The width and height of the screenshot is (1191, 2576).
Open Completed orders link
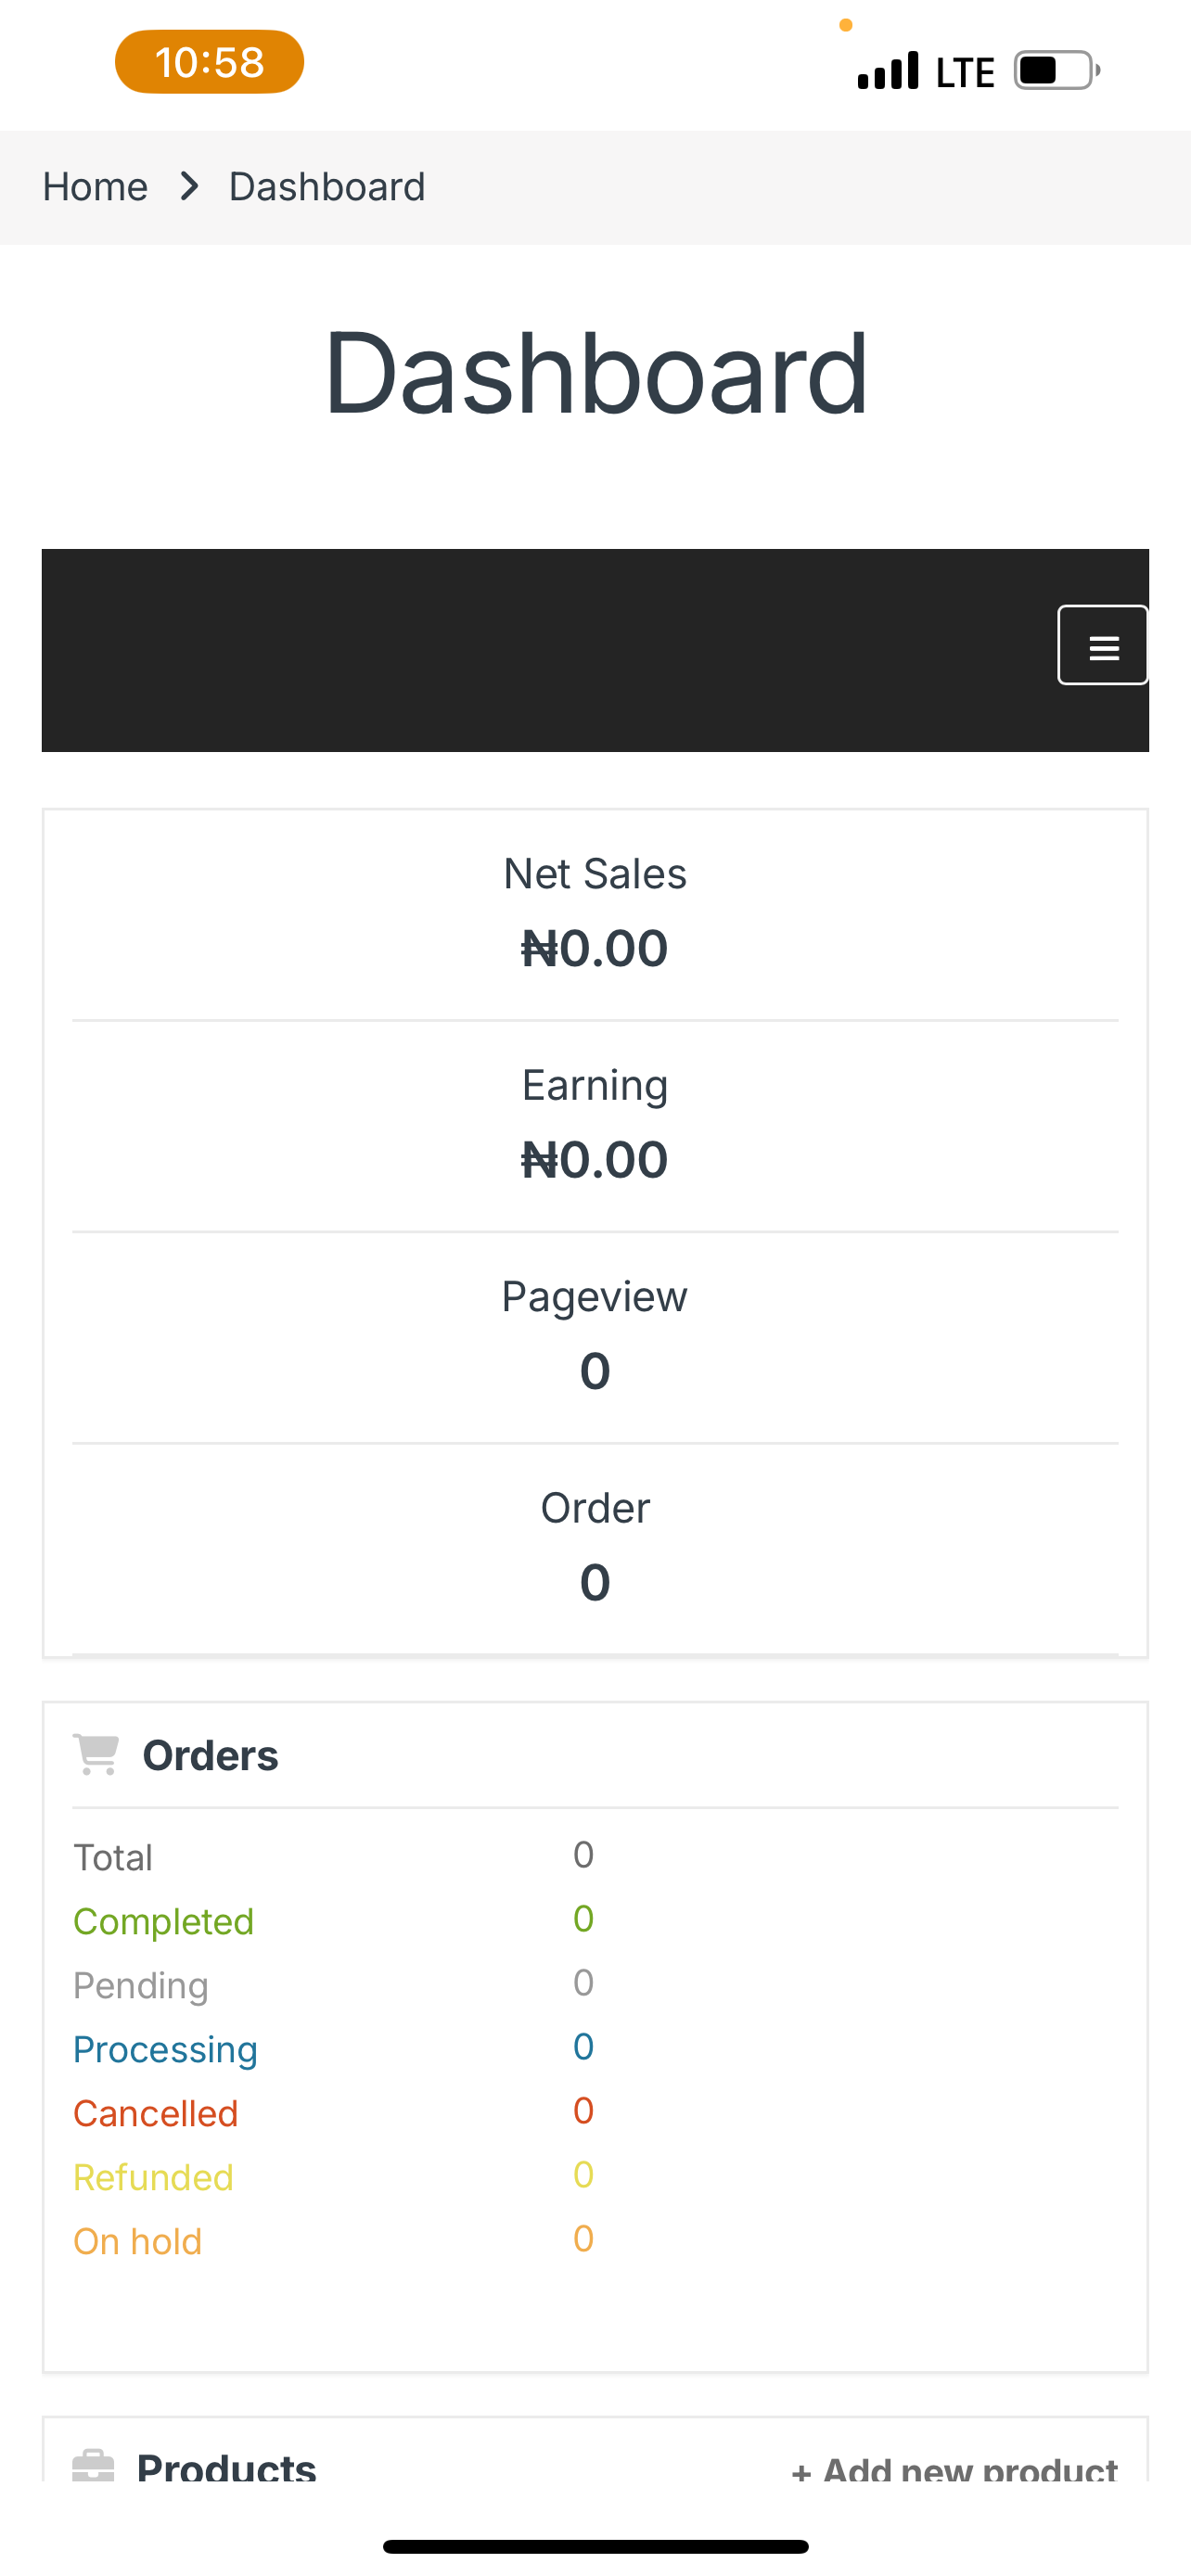point(163,1921)
